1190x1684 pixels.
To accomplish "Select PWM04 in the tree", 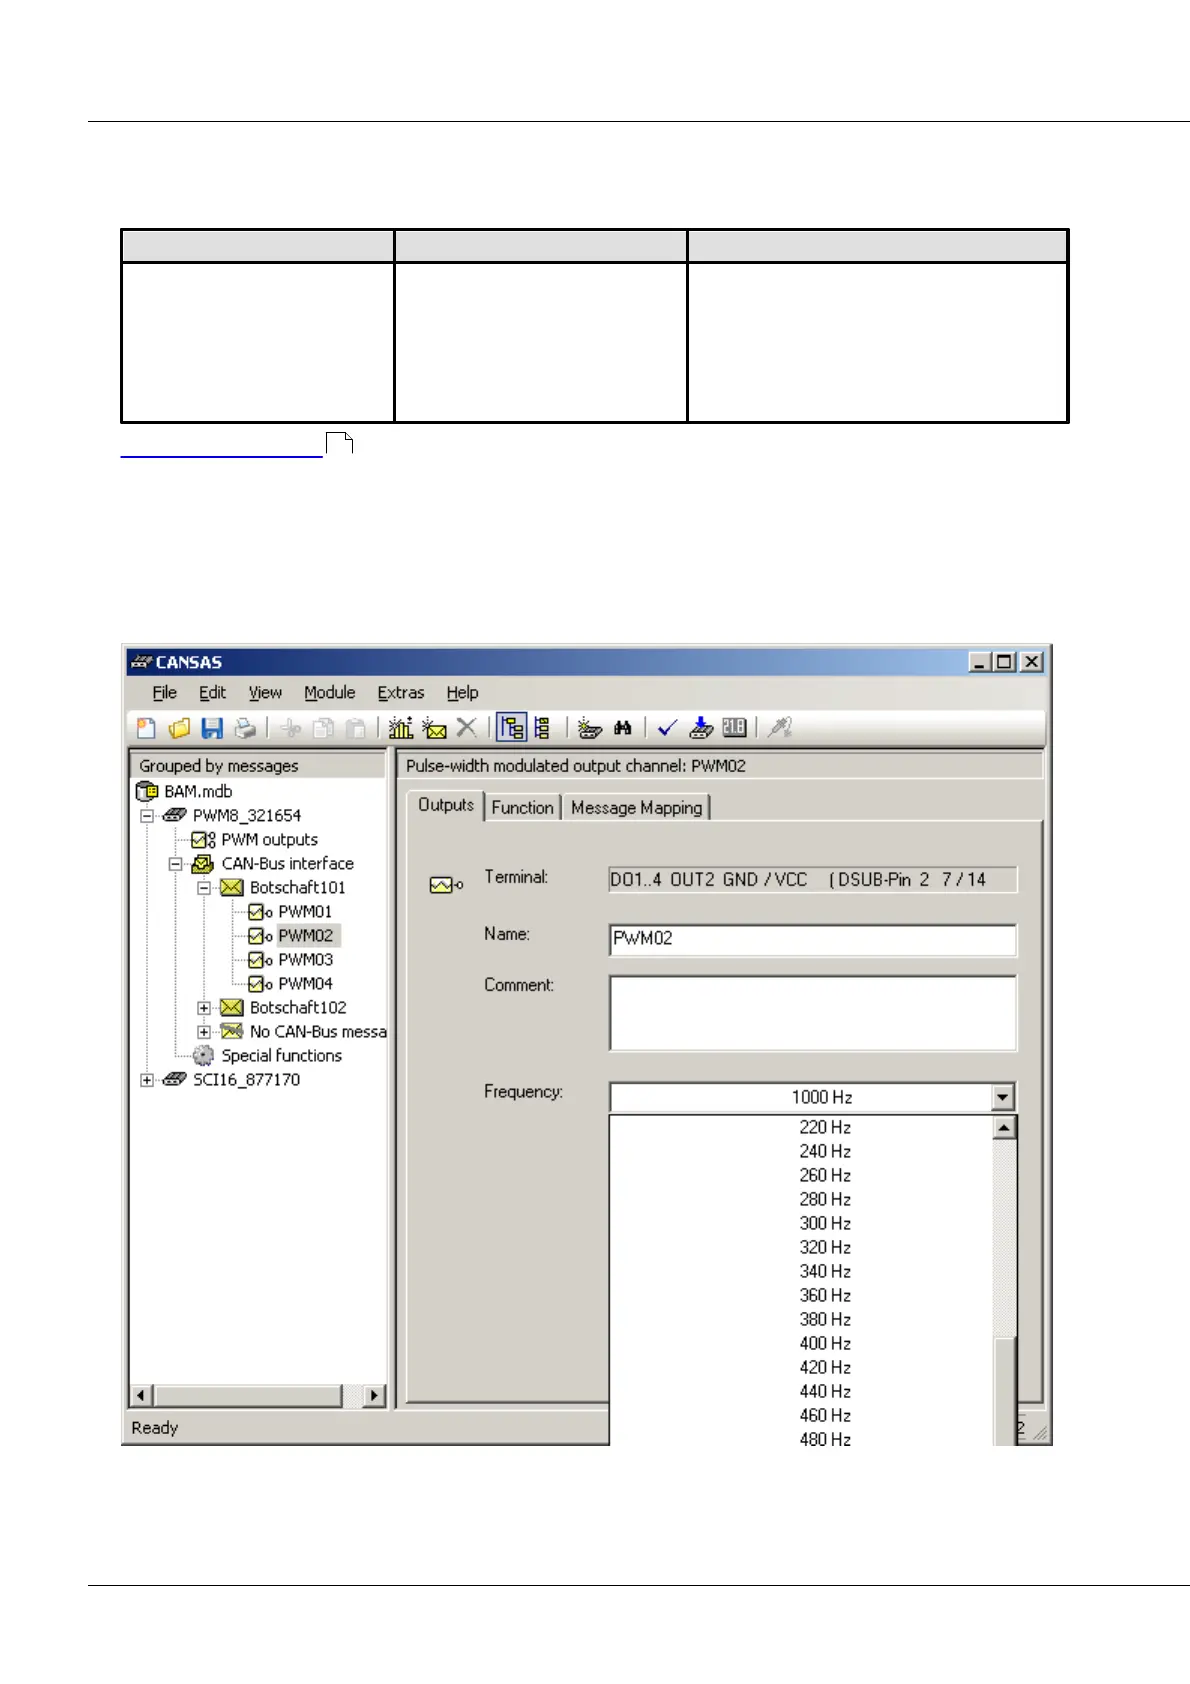I will point(305,983).
